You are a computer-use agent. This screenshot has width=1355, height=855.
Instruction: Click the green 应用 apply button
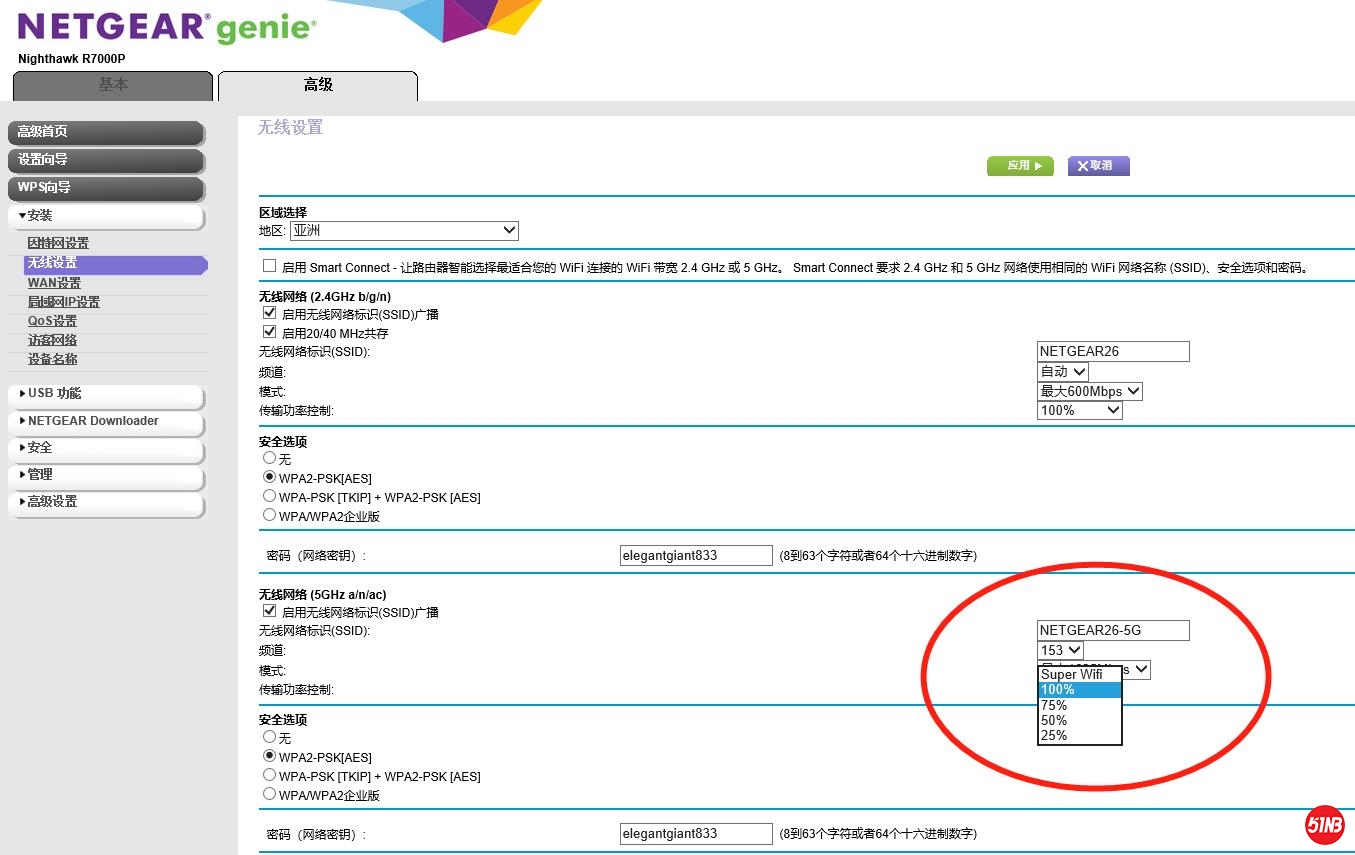click(1020, 166)
